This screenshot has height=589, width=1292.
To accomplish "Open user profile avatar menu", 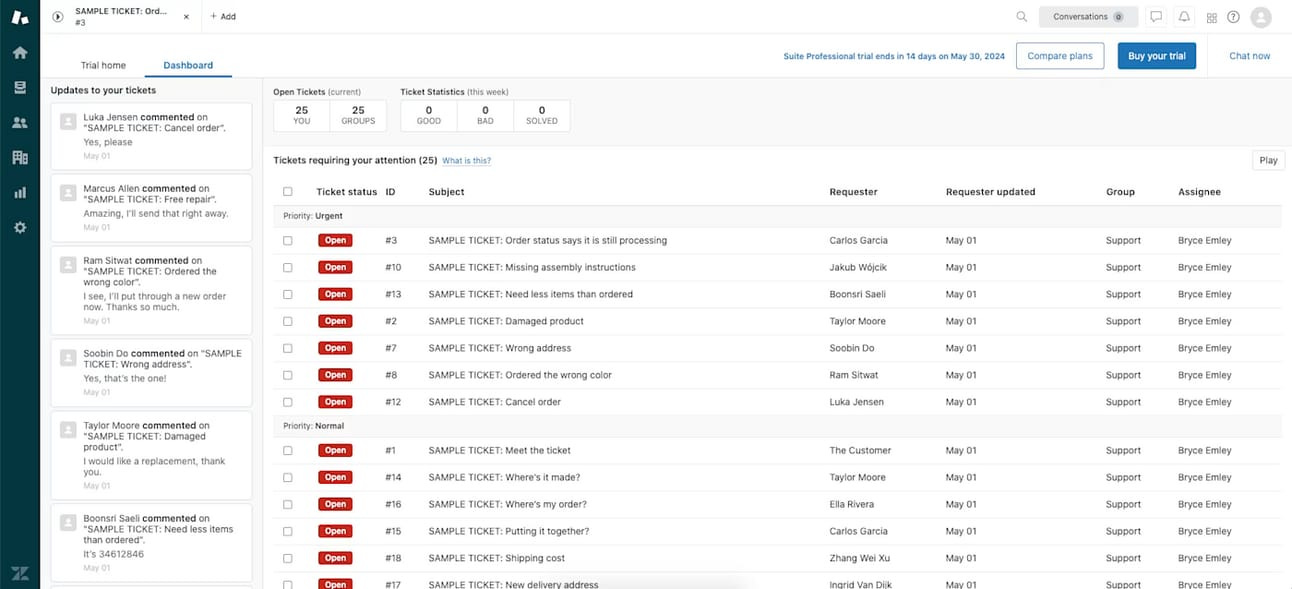I will click(1261, 17).
